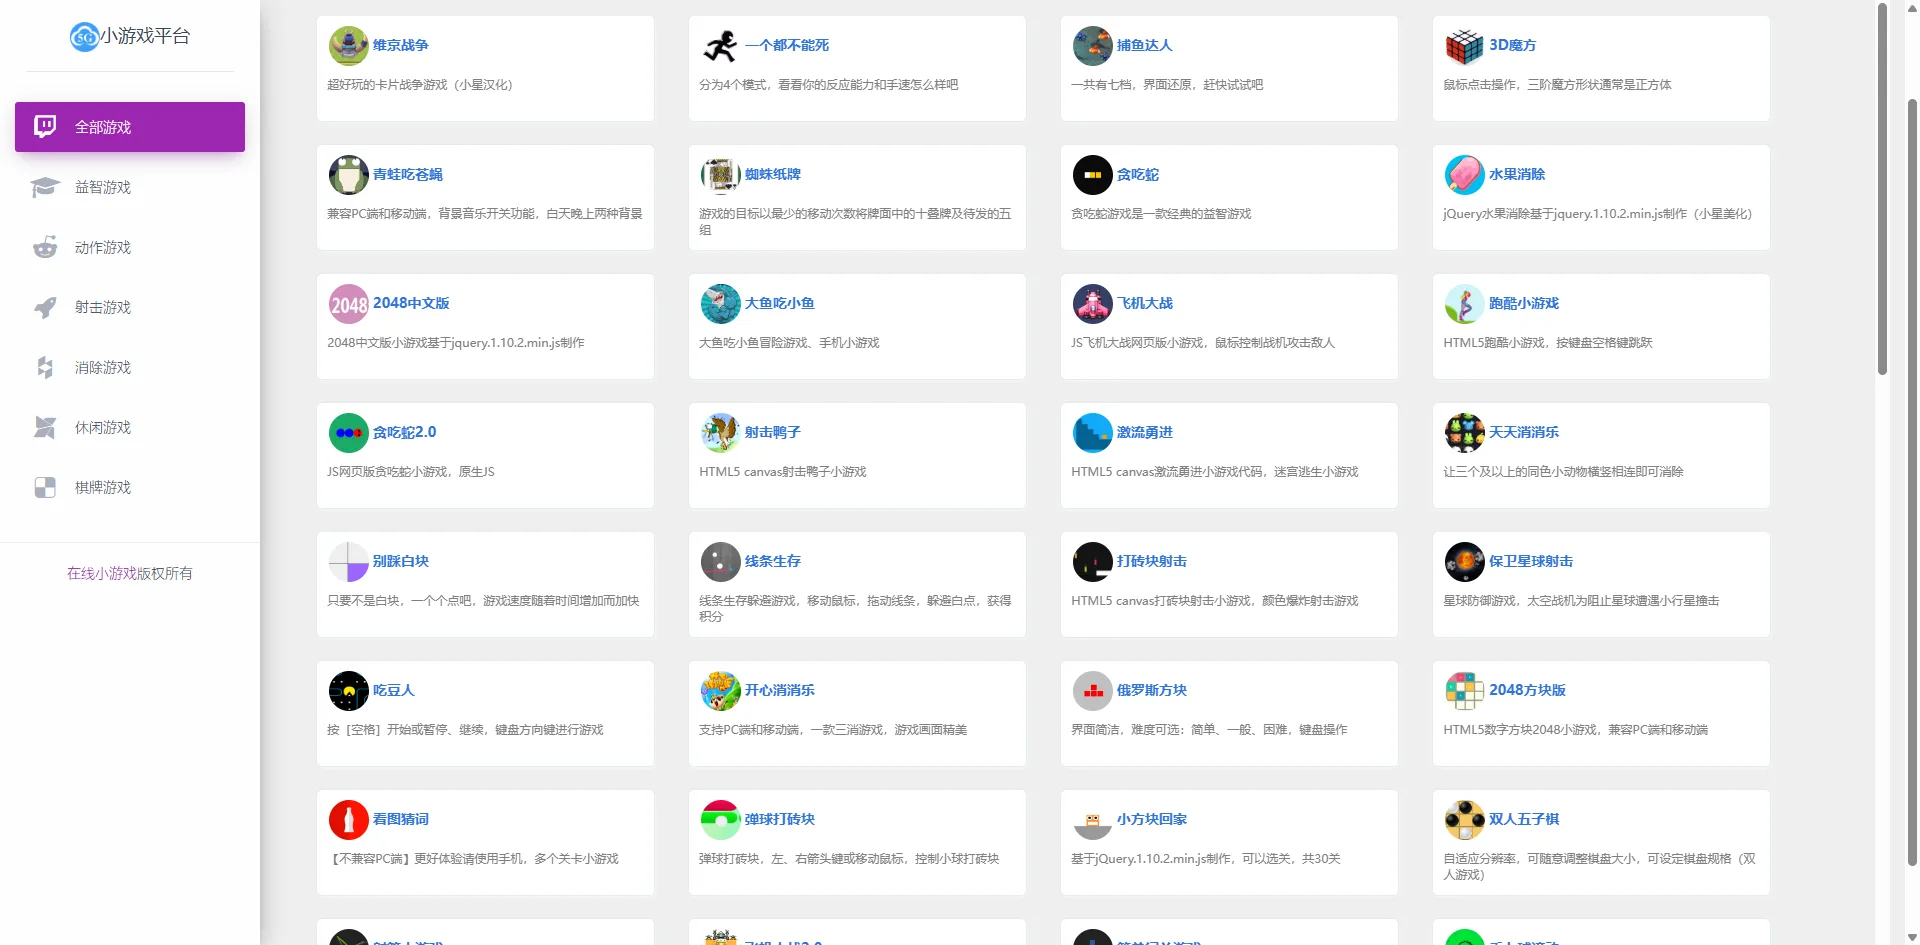Viewport: 1920px width, 945px height.
Task: Click the 维京战争 game icon
Action: pyautogui.click(x=348, y=46)
